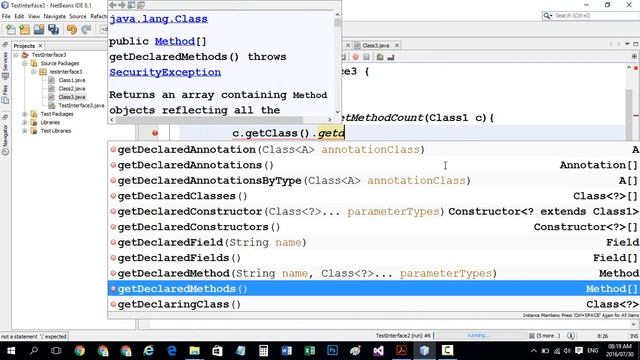The image size is (640, 360).
Task: Open the View menu
Action: click(34, 16)
